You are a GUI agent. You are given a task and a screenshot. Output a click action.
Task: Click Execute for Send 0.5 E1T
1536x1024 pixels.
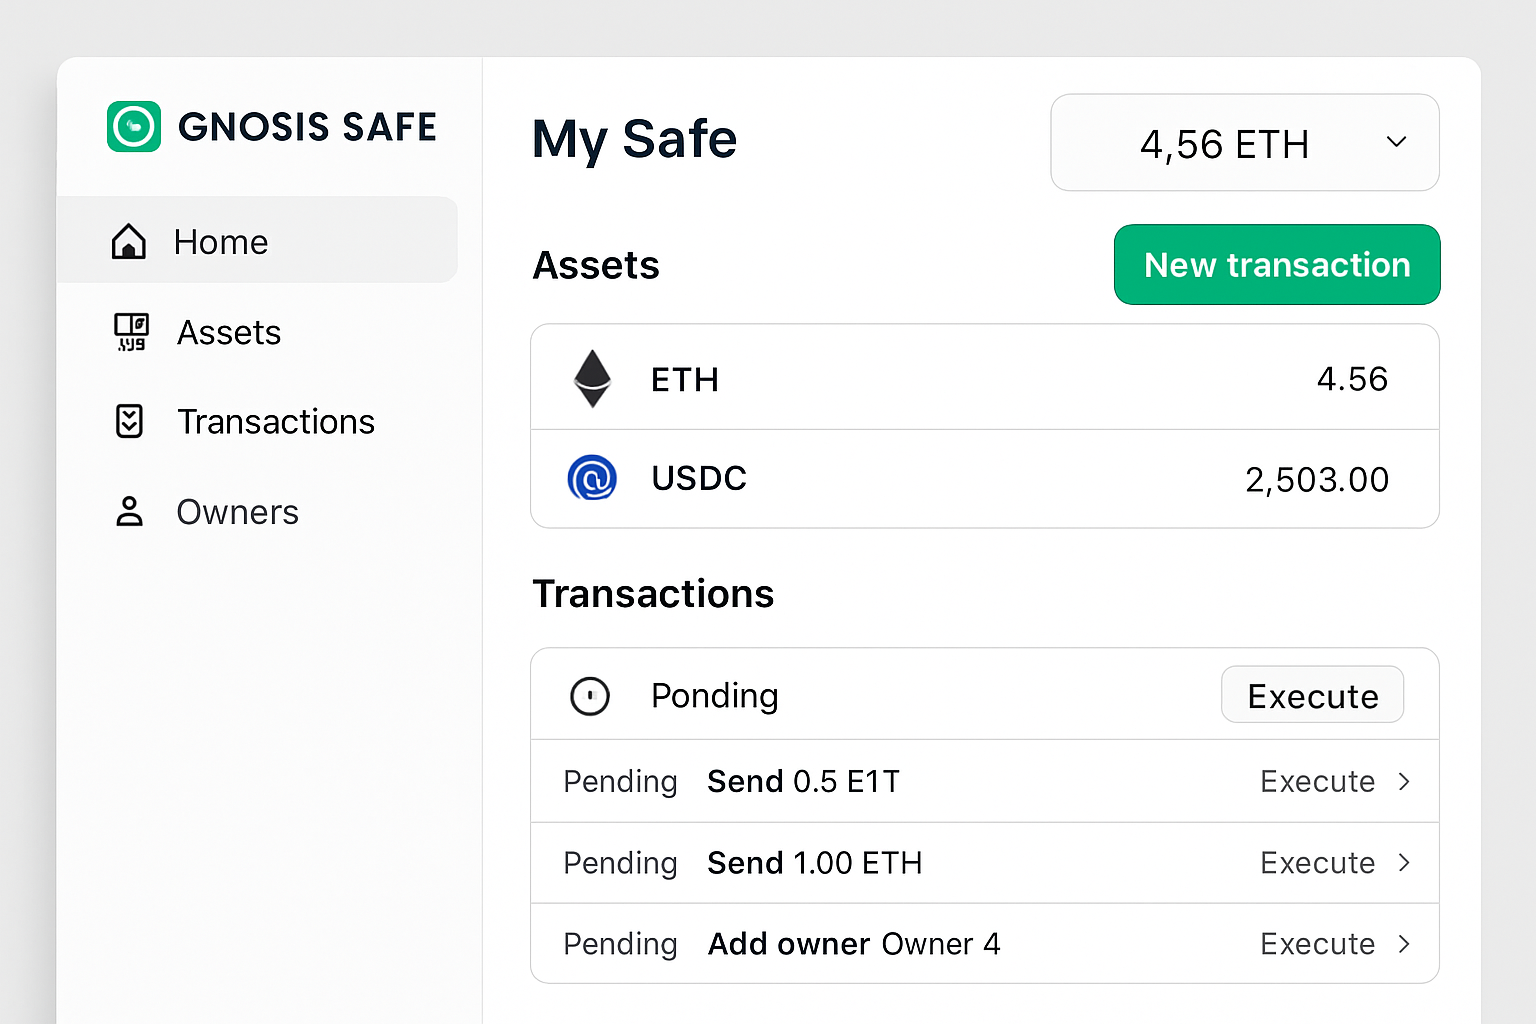[x=1318, y=781]
